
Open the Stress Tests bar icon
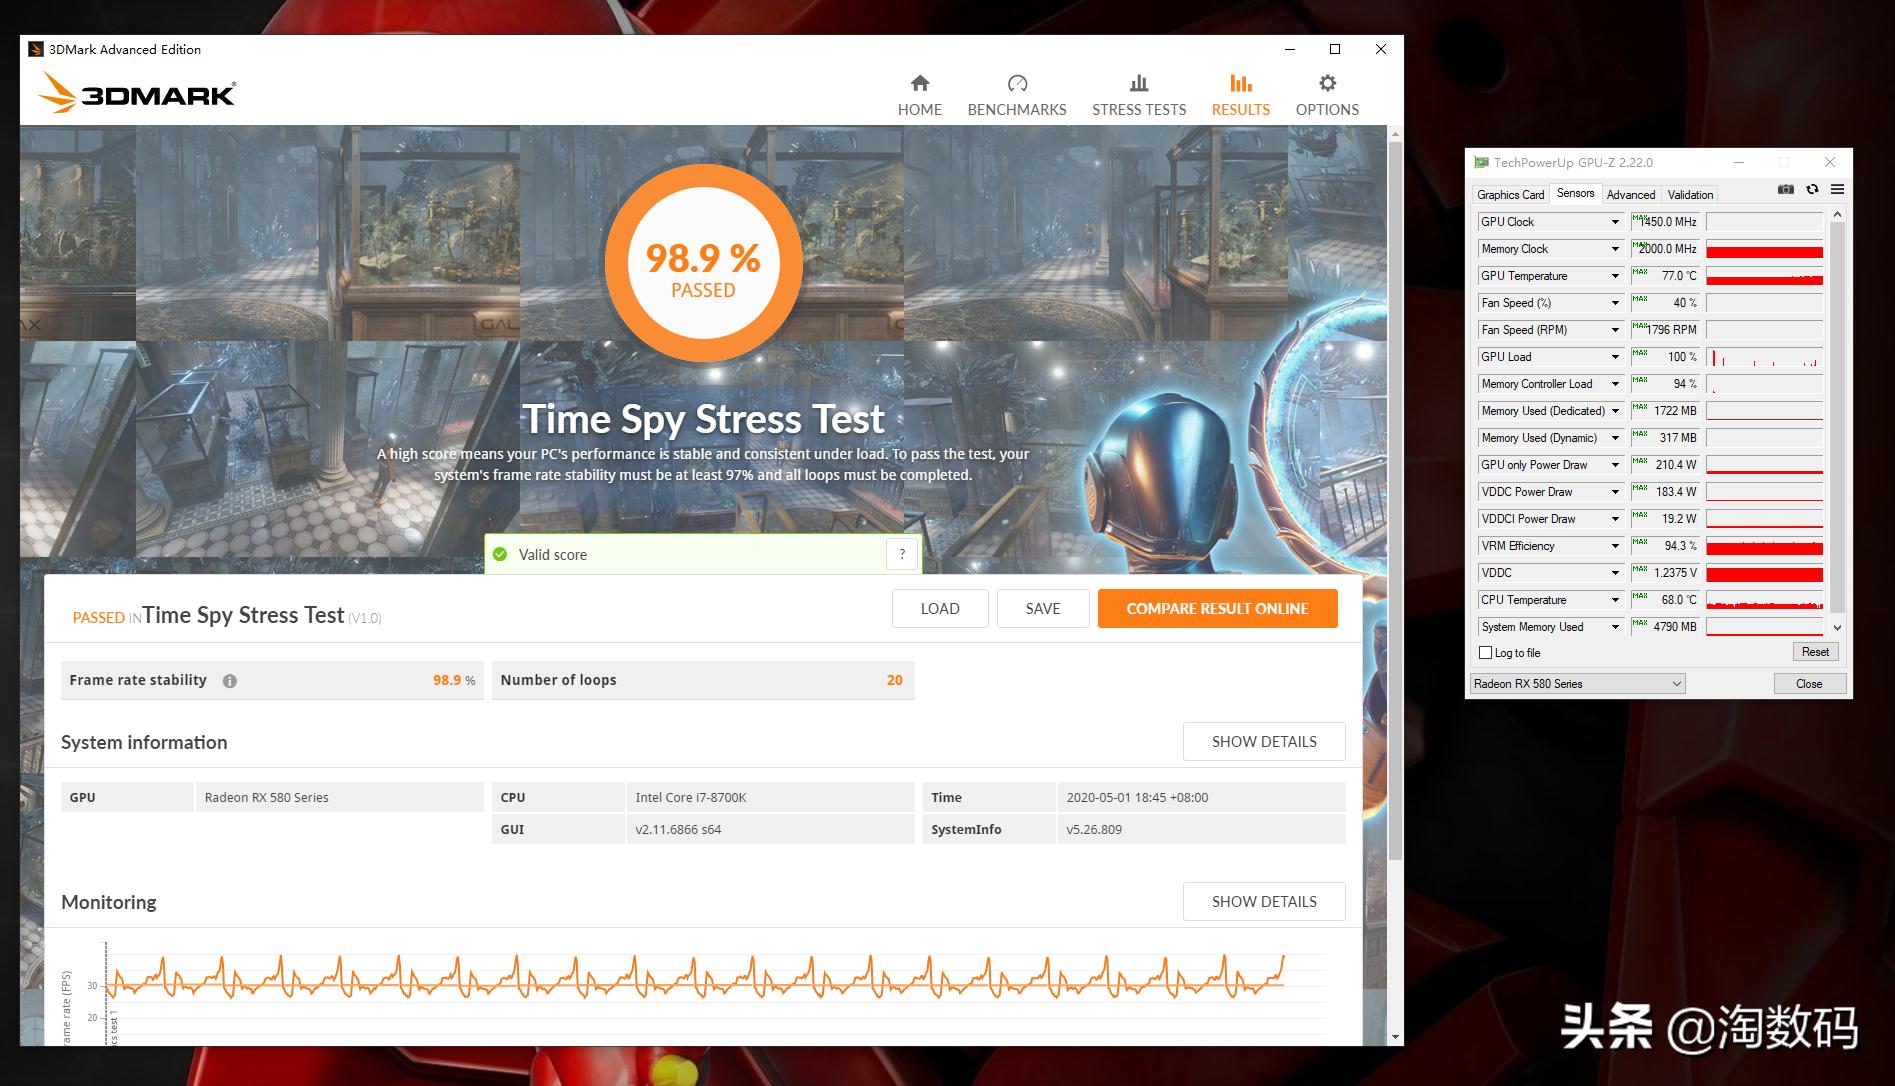click(1138, 83)
